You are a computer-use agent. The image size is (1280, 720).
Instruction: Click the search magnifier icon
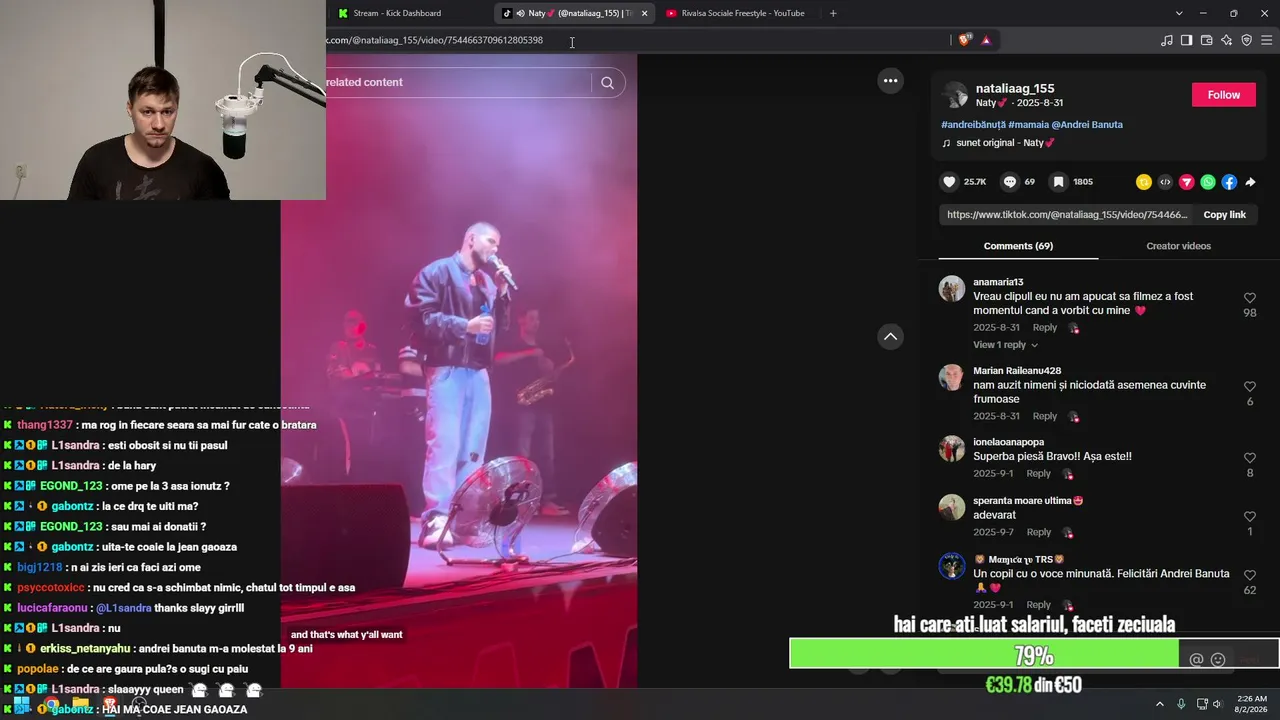pos(607,83)
